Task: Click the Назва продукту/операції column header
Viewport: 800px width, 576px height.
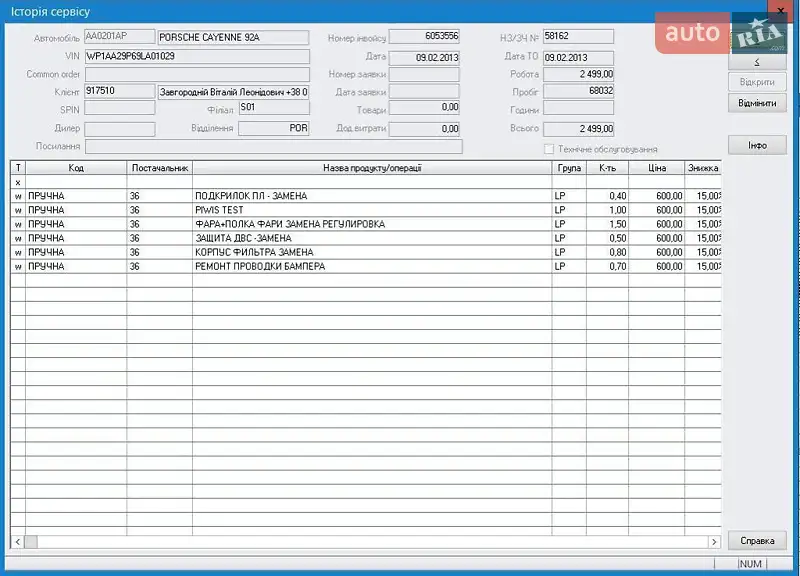Action: pyautogui.click(x=372, y=168)
